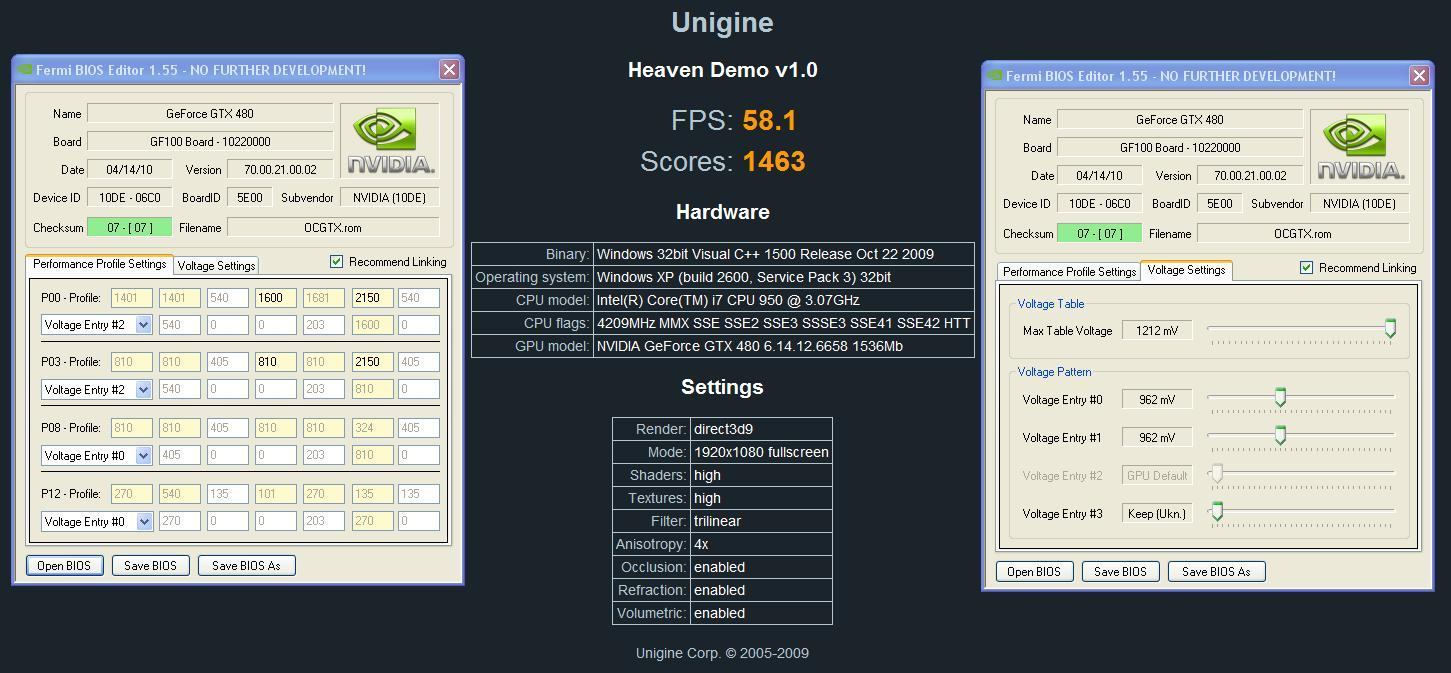The image size is (1451, 673).
Task: Switch to Performance Profile Settings tab in the voltage sliders window
Action: [1069, 272]
